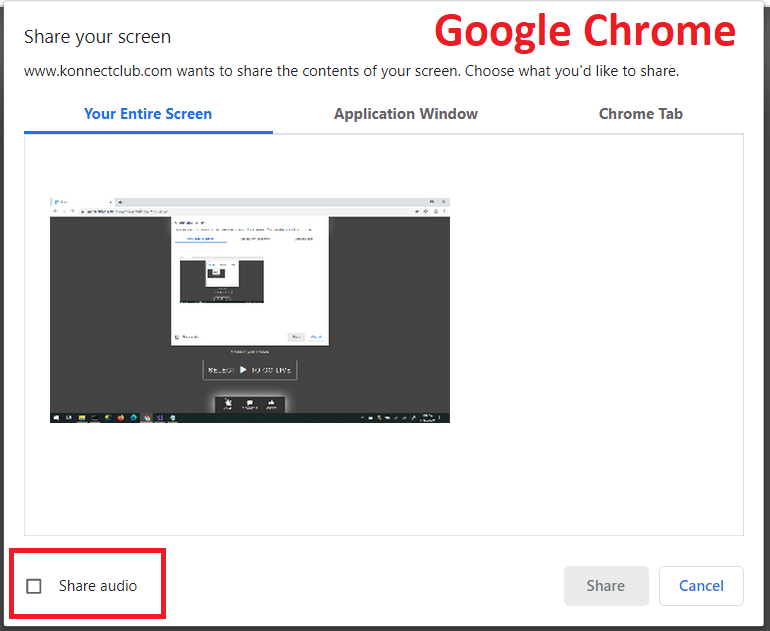Image resolution: width=770 pixels, height=631 pixels.
Task: Click the chat bubble icon in the preview
Action: click(249, 404)
